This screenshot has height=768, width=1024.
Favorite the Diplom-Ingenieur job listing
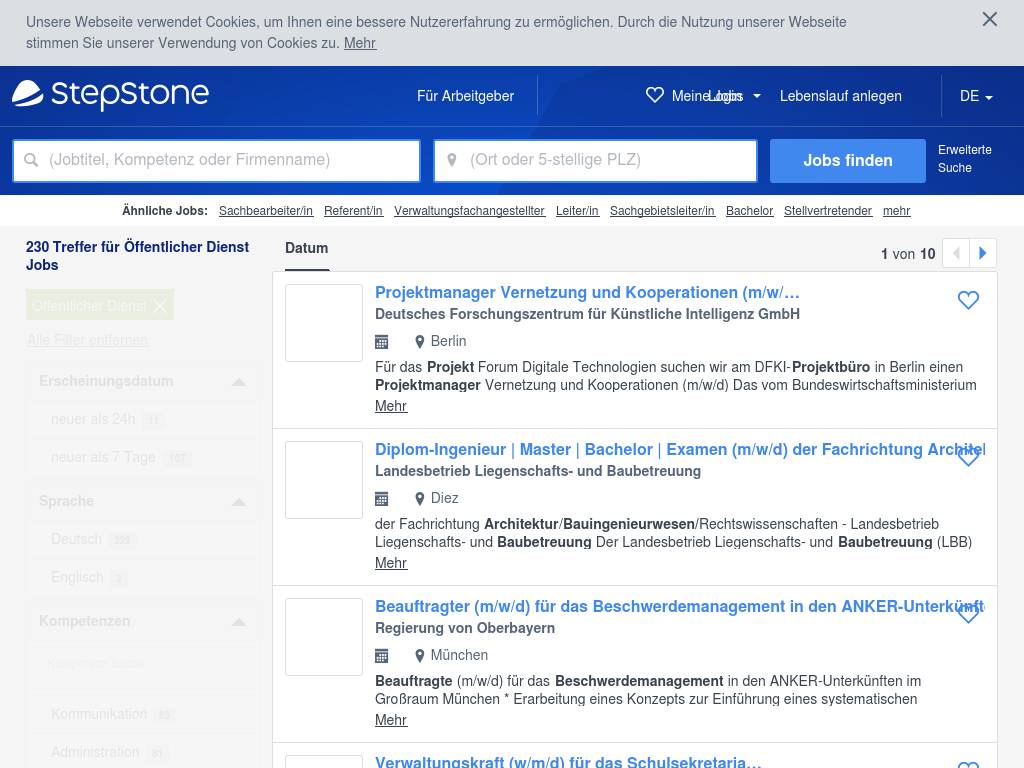pyautogui.click(x=968, y=457)
